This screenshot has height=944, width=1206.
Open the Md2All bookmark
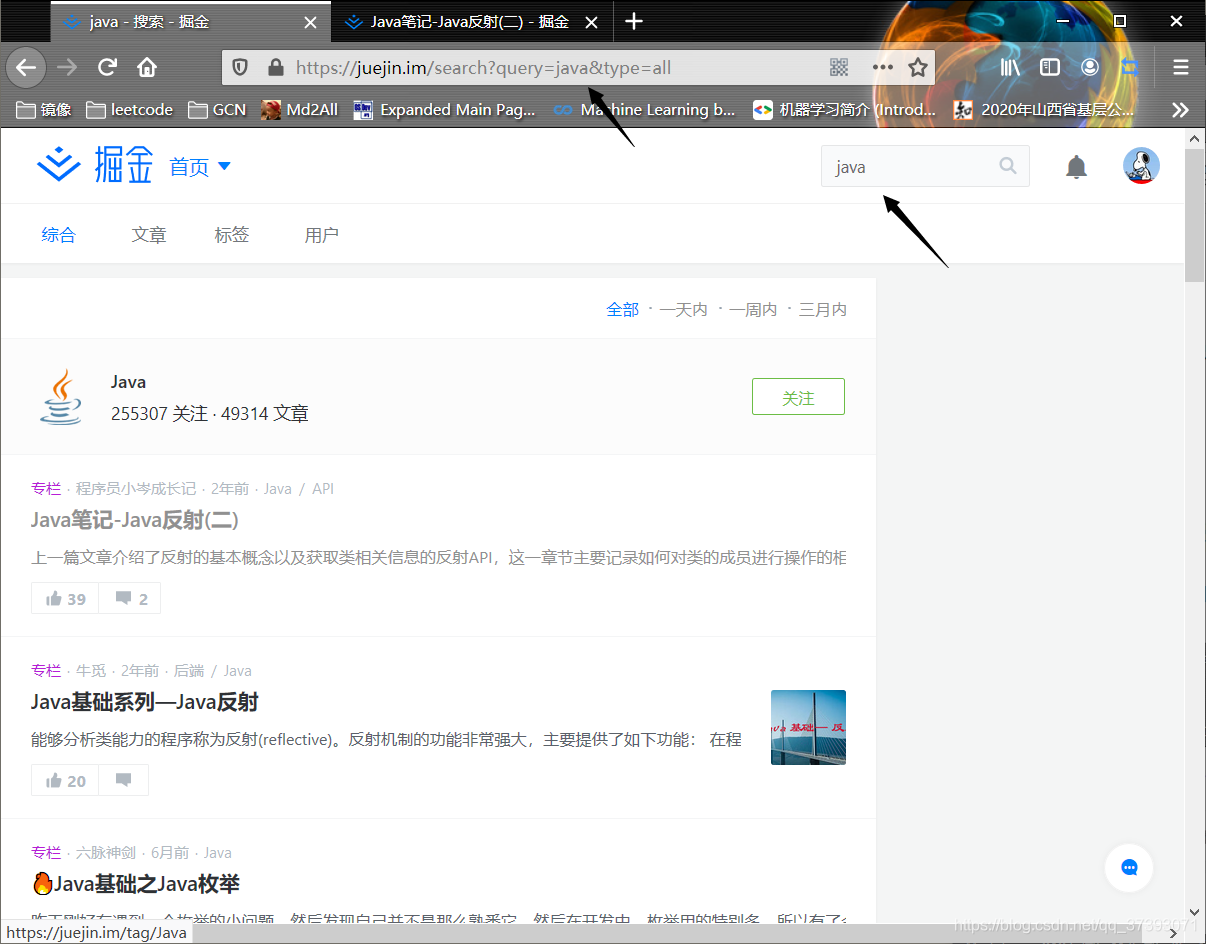click(x=300, y=110)
